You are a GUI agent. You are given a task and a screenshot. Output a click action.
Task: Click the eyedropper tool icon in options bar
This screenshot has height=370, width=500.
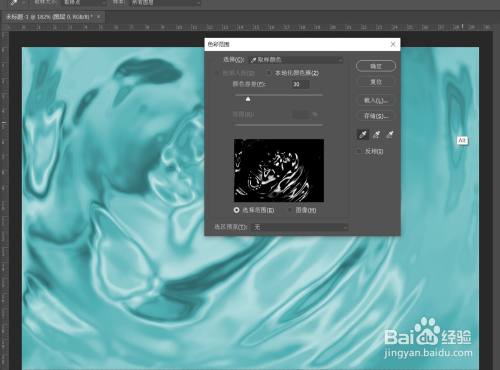(x=13, y=3)
